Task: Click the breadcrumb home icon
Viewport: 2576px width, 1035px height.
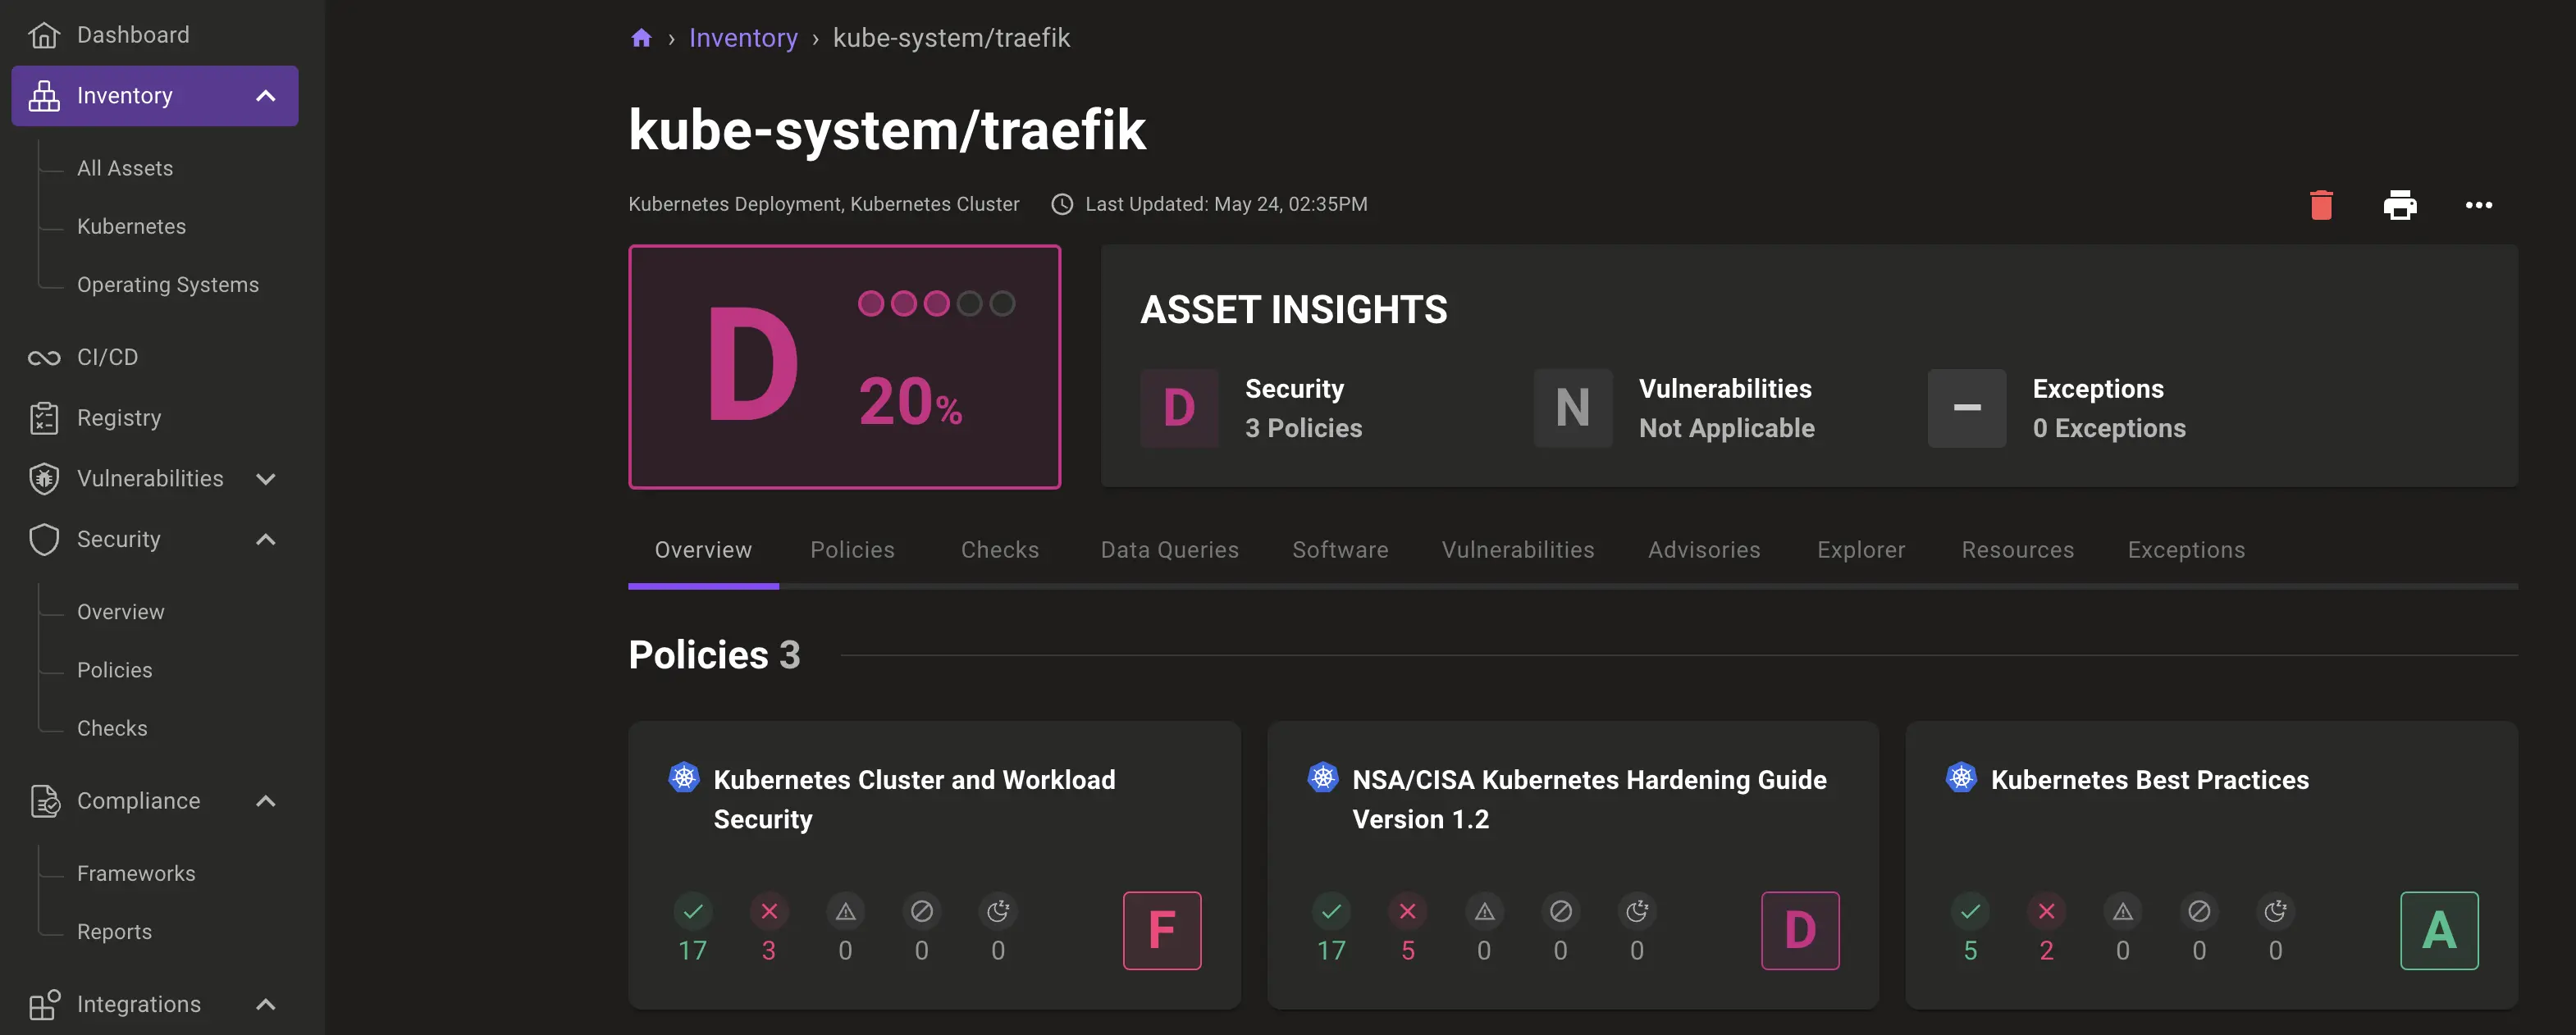Action: (641, 38)
